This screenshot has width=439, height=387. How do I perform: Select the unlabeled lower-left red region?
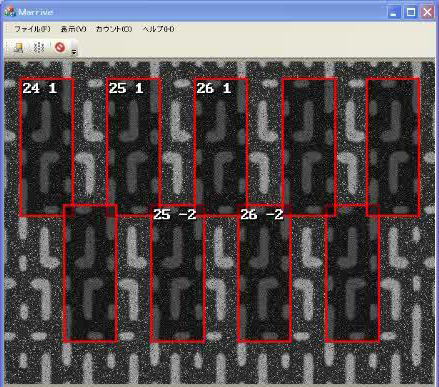[x=90, y=274]
